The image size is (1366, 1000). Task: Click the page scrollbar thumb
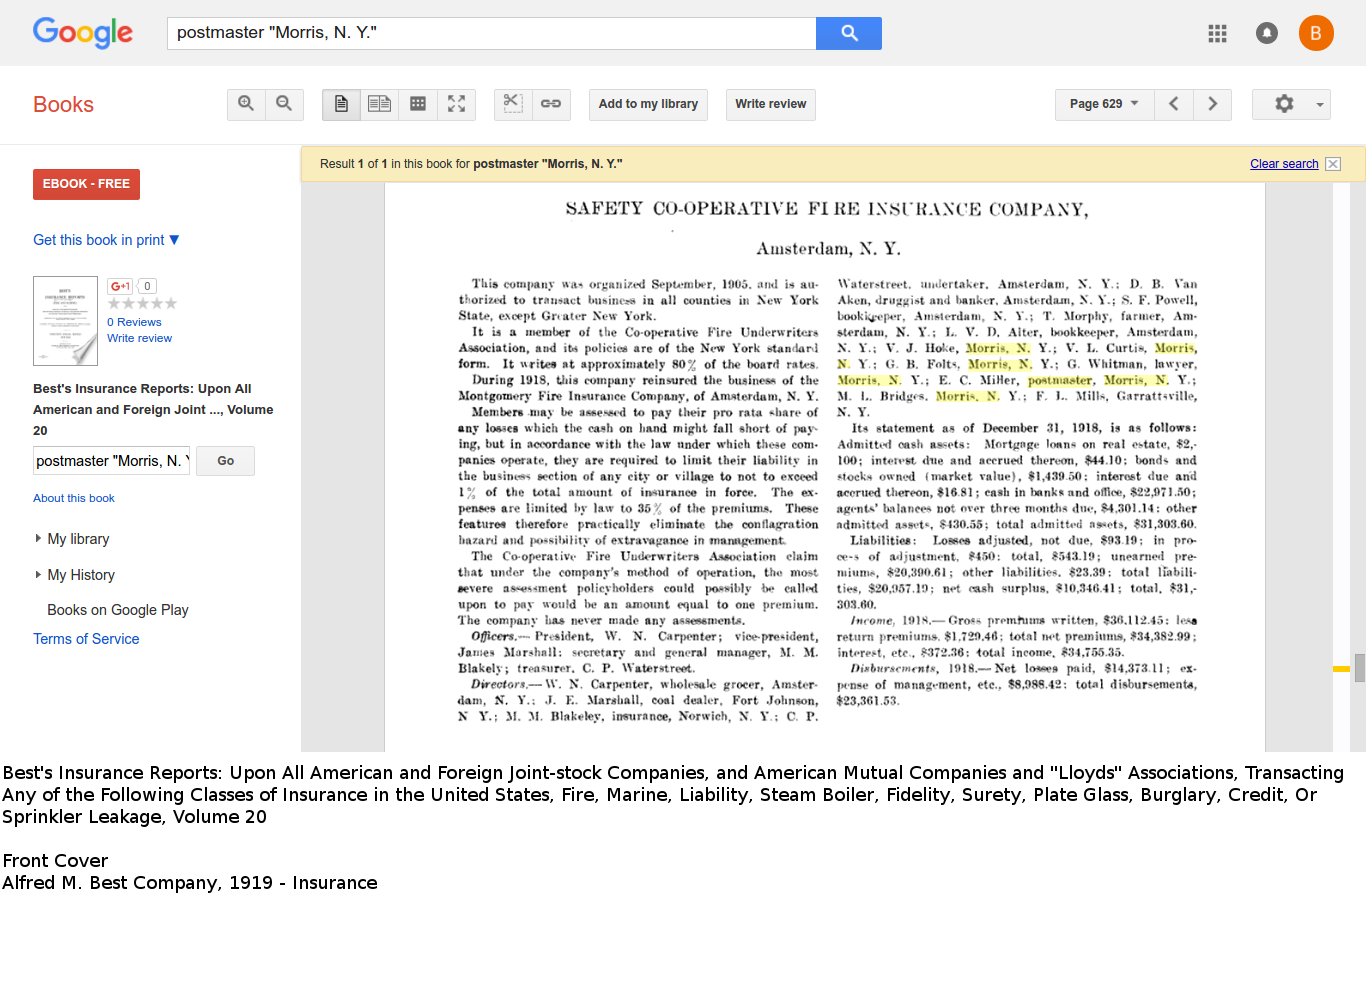[x=1360, y=668]
